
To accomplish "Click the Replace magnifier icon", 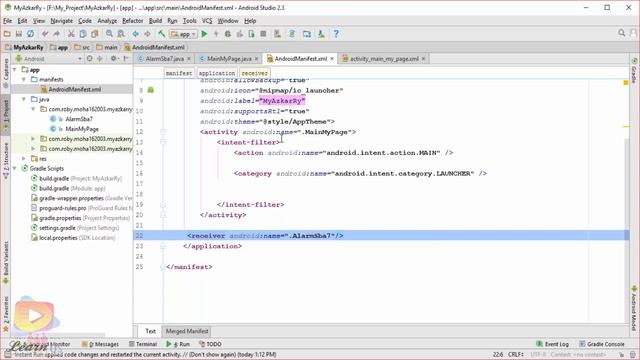I will [x=121, y=34].
